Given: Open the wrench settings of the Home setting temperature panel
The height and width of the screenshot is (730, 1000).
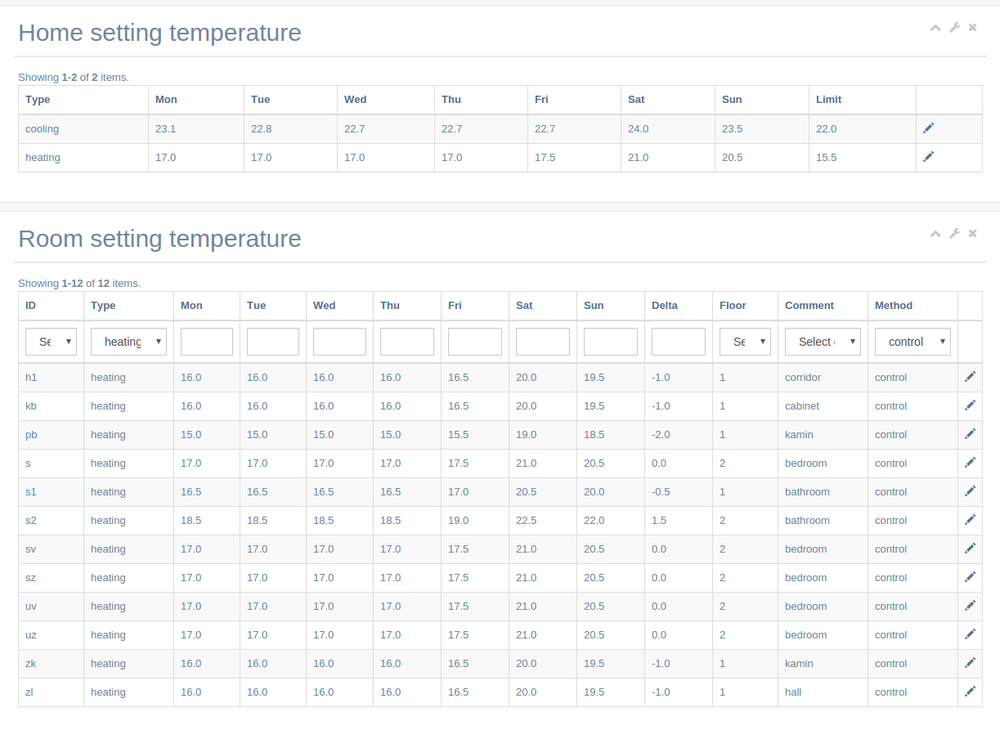Looking at the screenshot, I should pos(954,28).
